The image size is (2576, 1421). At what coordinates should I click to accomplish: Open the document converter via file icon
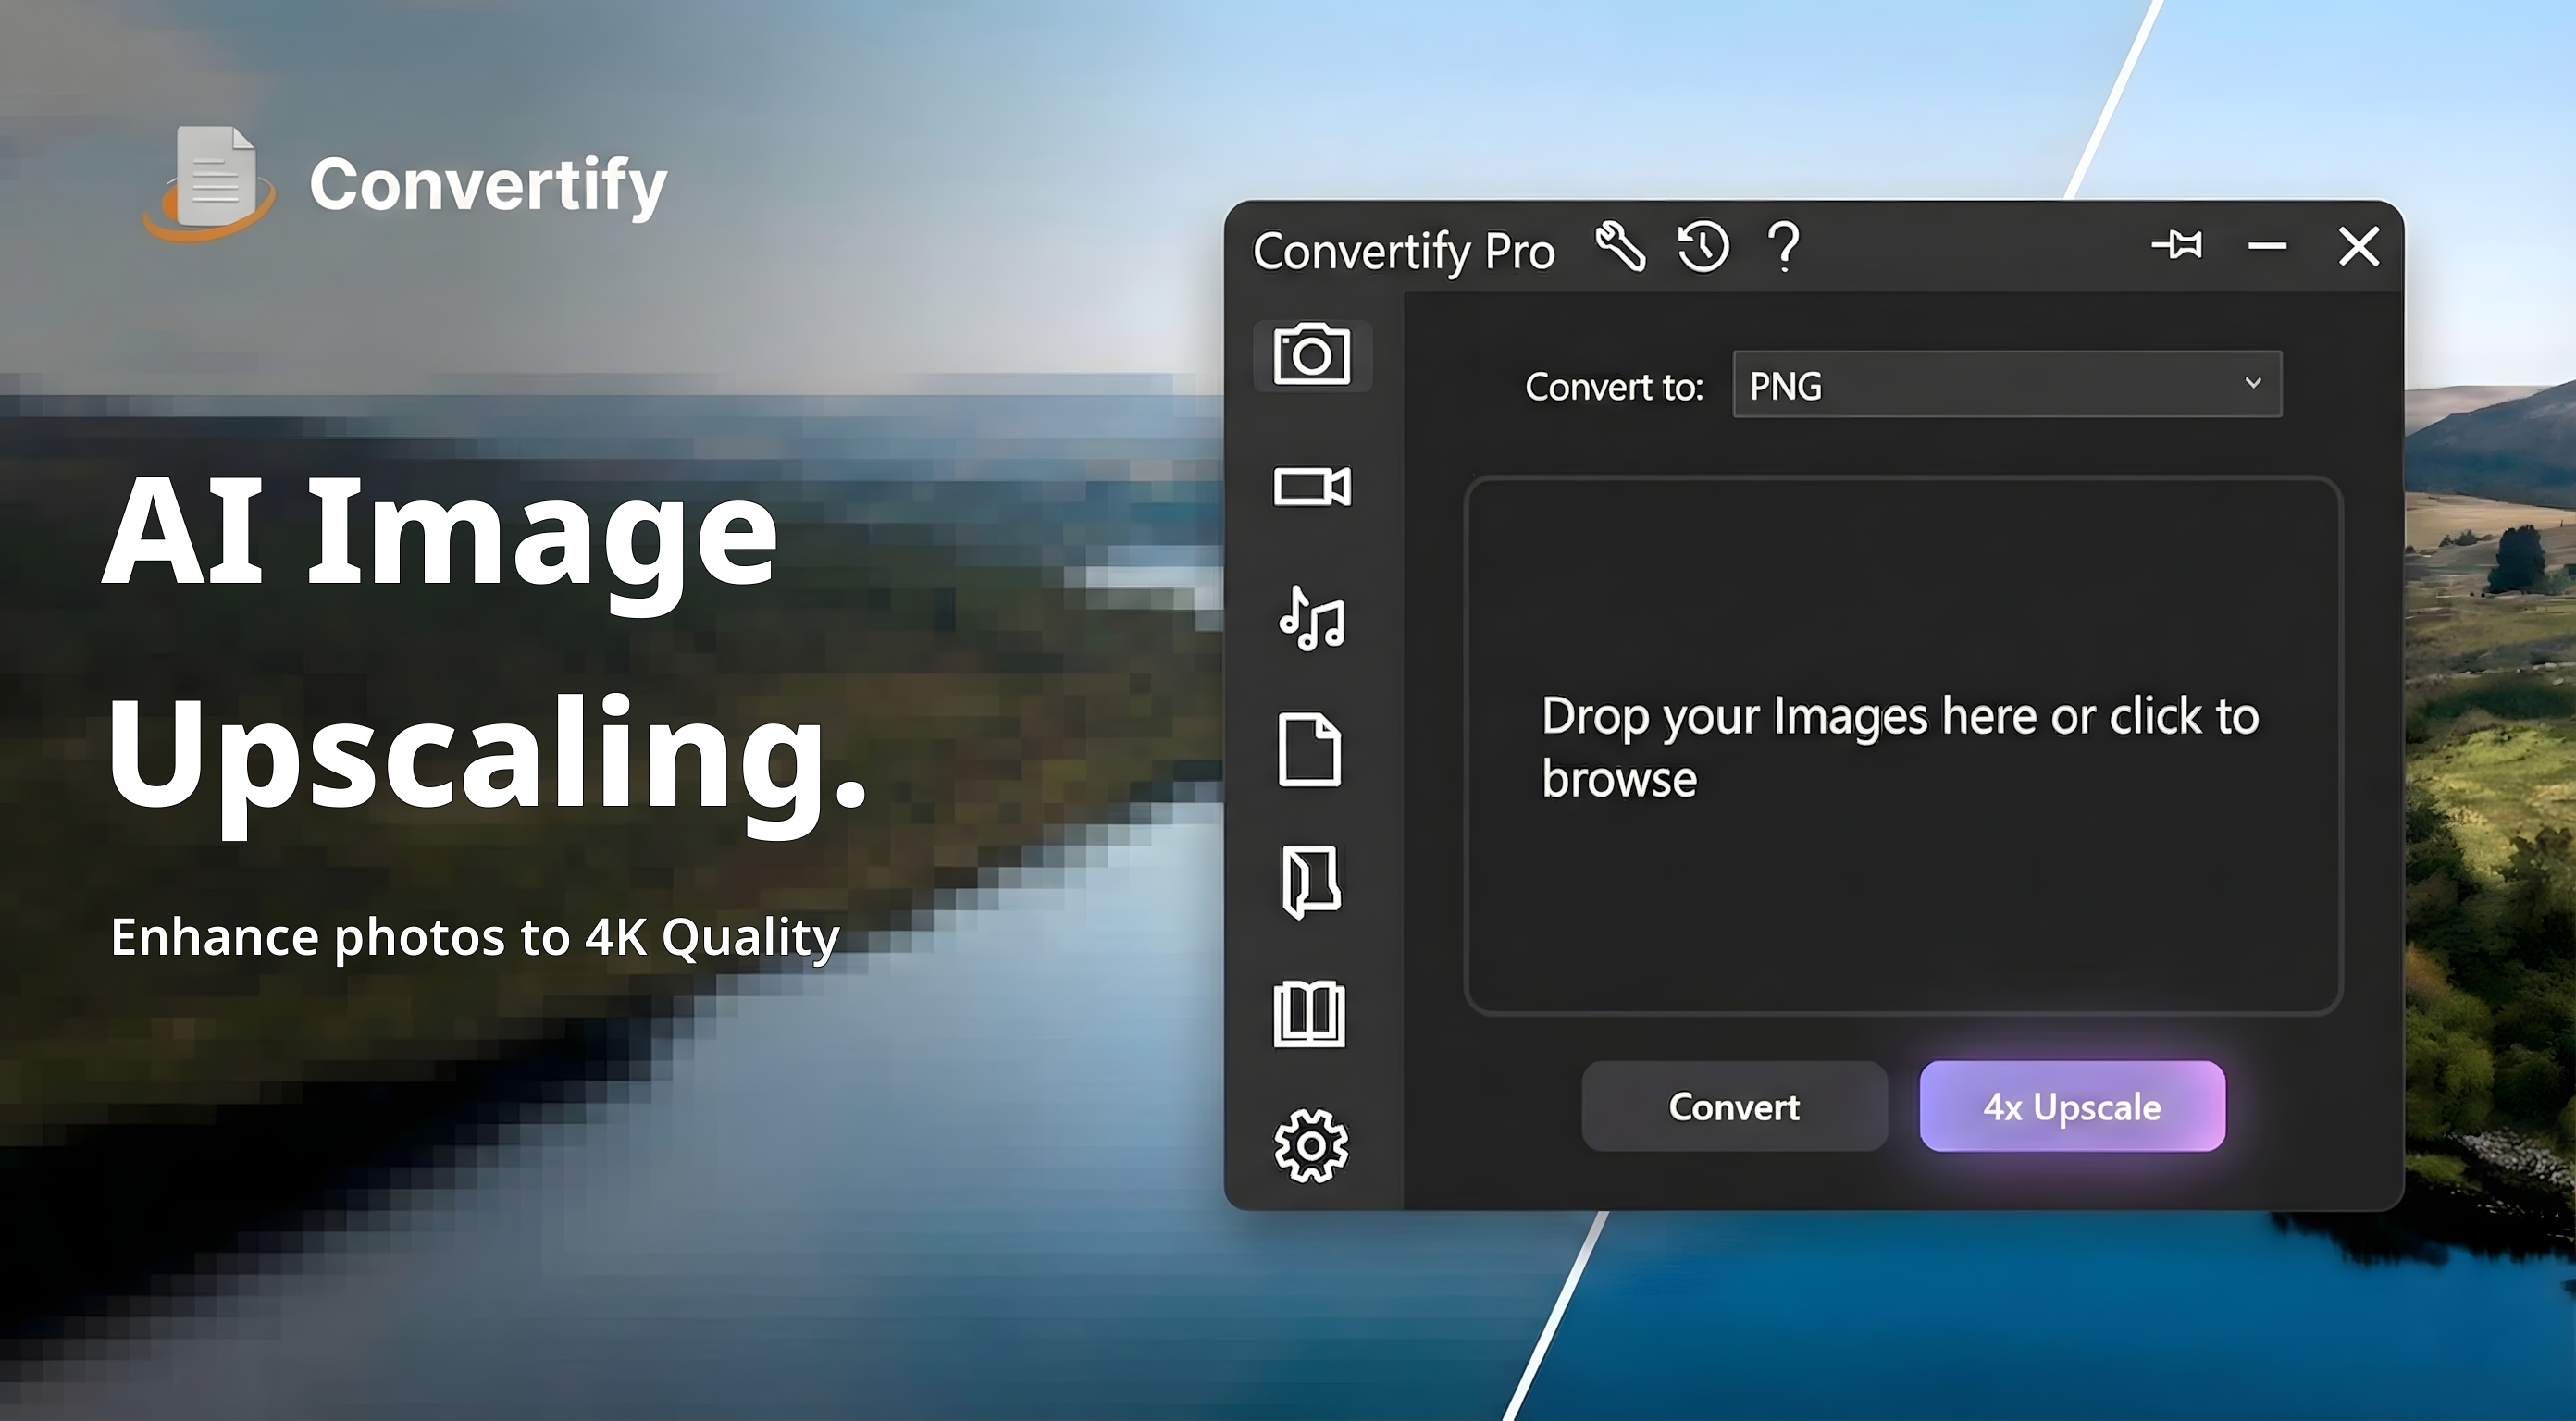(1311, 752)
